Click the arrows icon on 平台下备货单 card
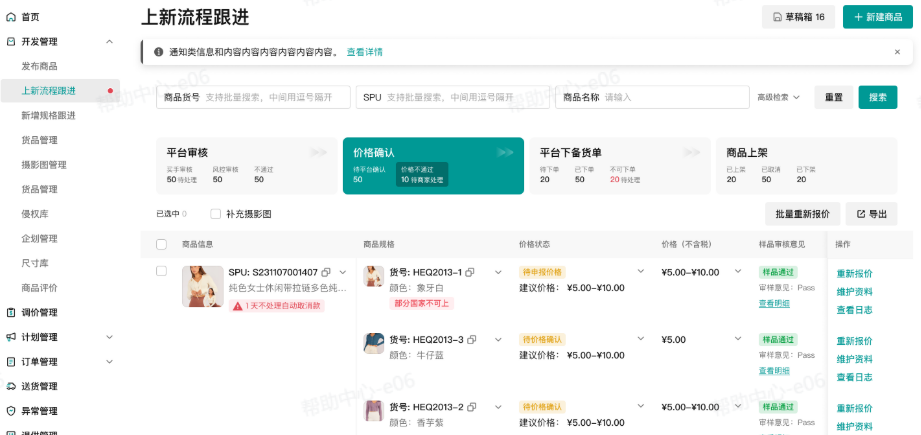Viewport: 921px width, 435px height. pyautogui.click(x=692, y=153)
